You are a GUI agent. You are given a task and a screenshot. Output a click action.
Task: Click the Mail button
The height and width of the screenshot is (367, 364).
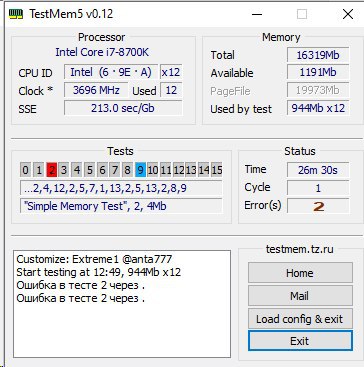[x=300, y=296]
